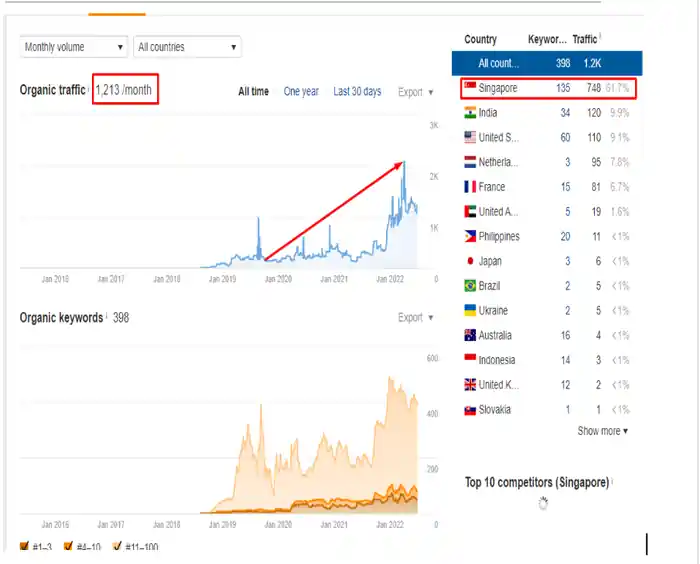Click the loading spinner under competitors
Image resolution: width=700 pixels, height=564 pixels.
point(543,504)
